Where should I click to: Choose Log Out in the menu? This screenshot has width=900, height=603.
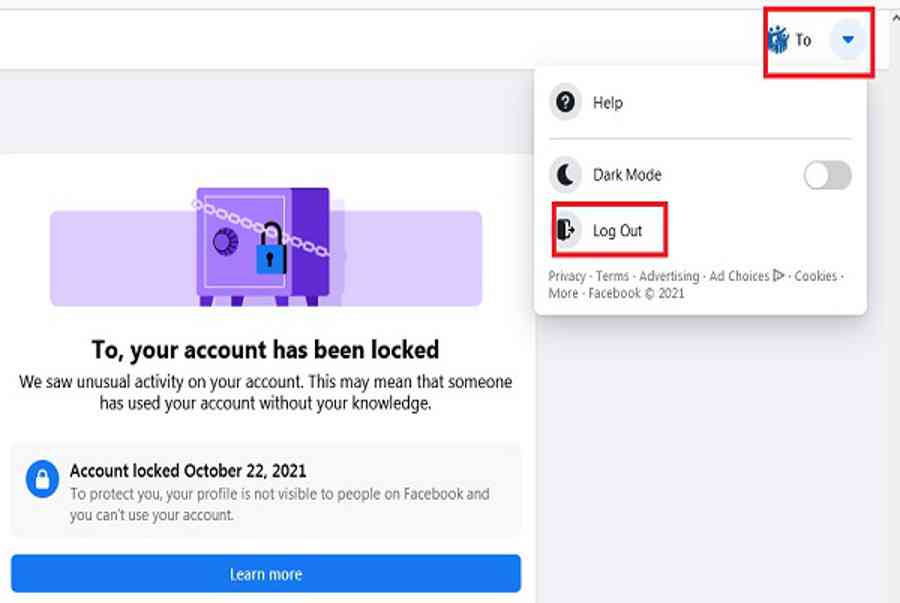pos(617,231)
